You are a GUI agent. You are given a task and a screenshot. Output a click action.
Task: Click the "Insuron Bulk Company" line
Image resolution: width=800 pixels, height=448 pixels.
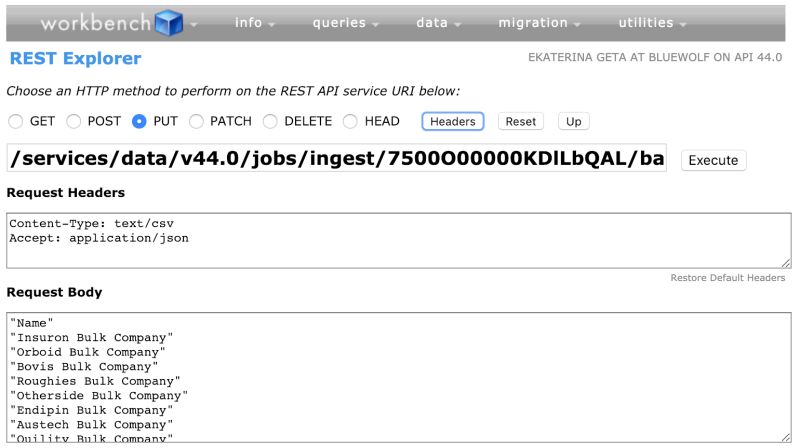92,338
